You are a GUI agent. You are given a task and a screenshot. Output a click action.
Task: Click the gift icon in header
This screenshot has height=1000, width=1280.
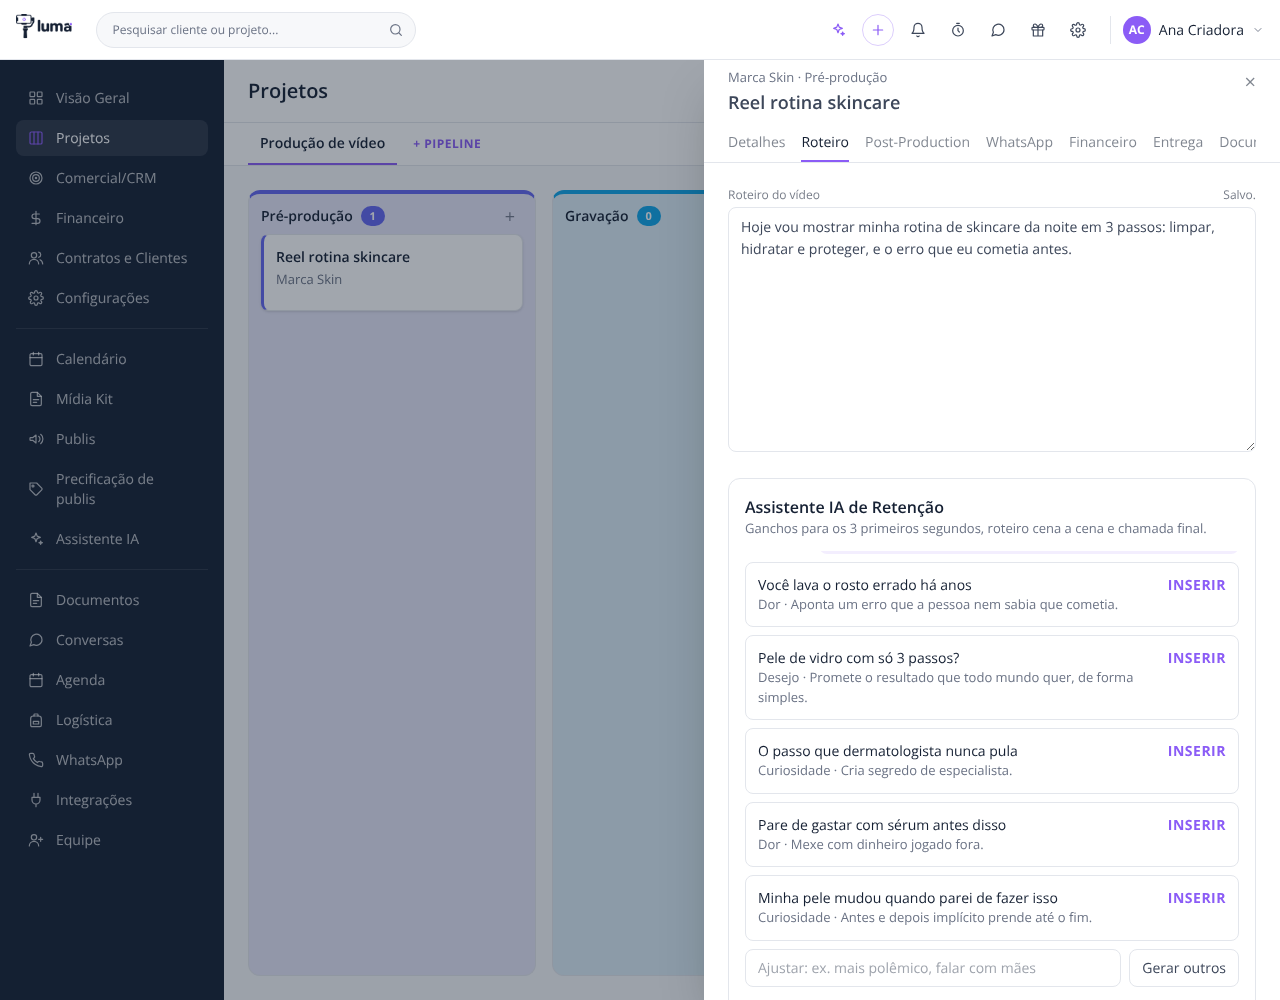coord(1038,30)
